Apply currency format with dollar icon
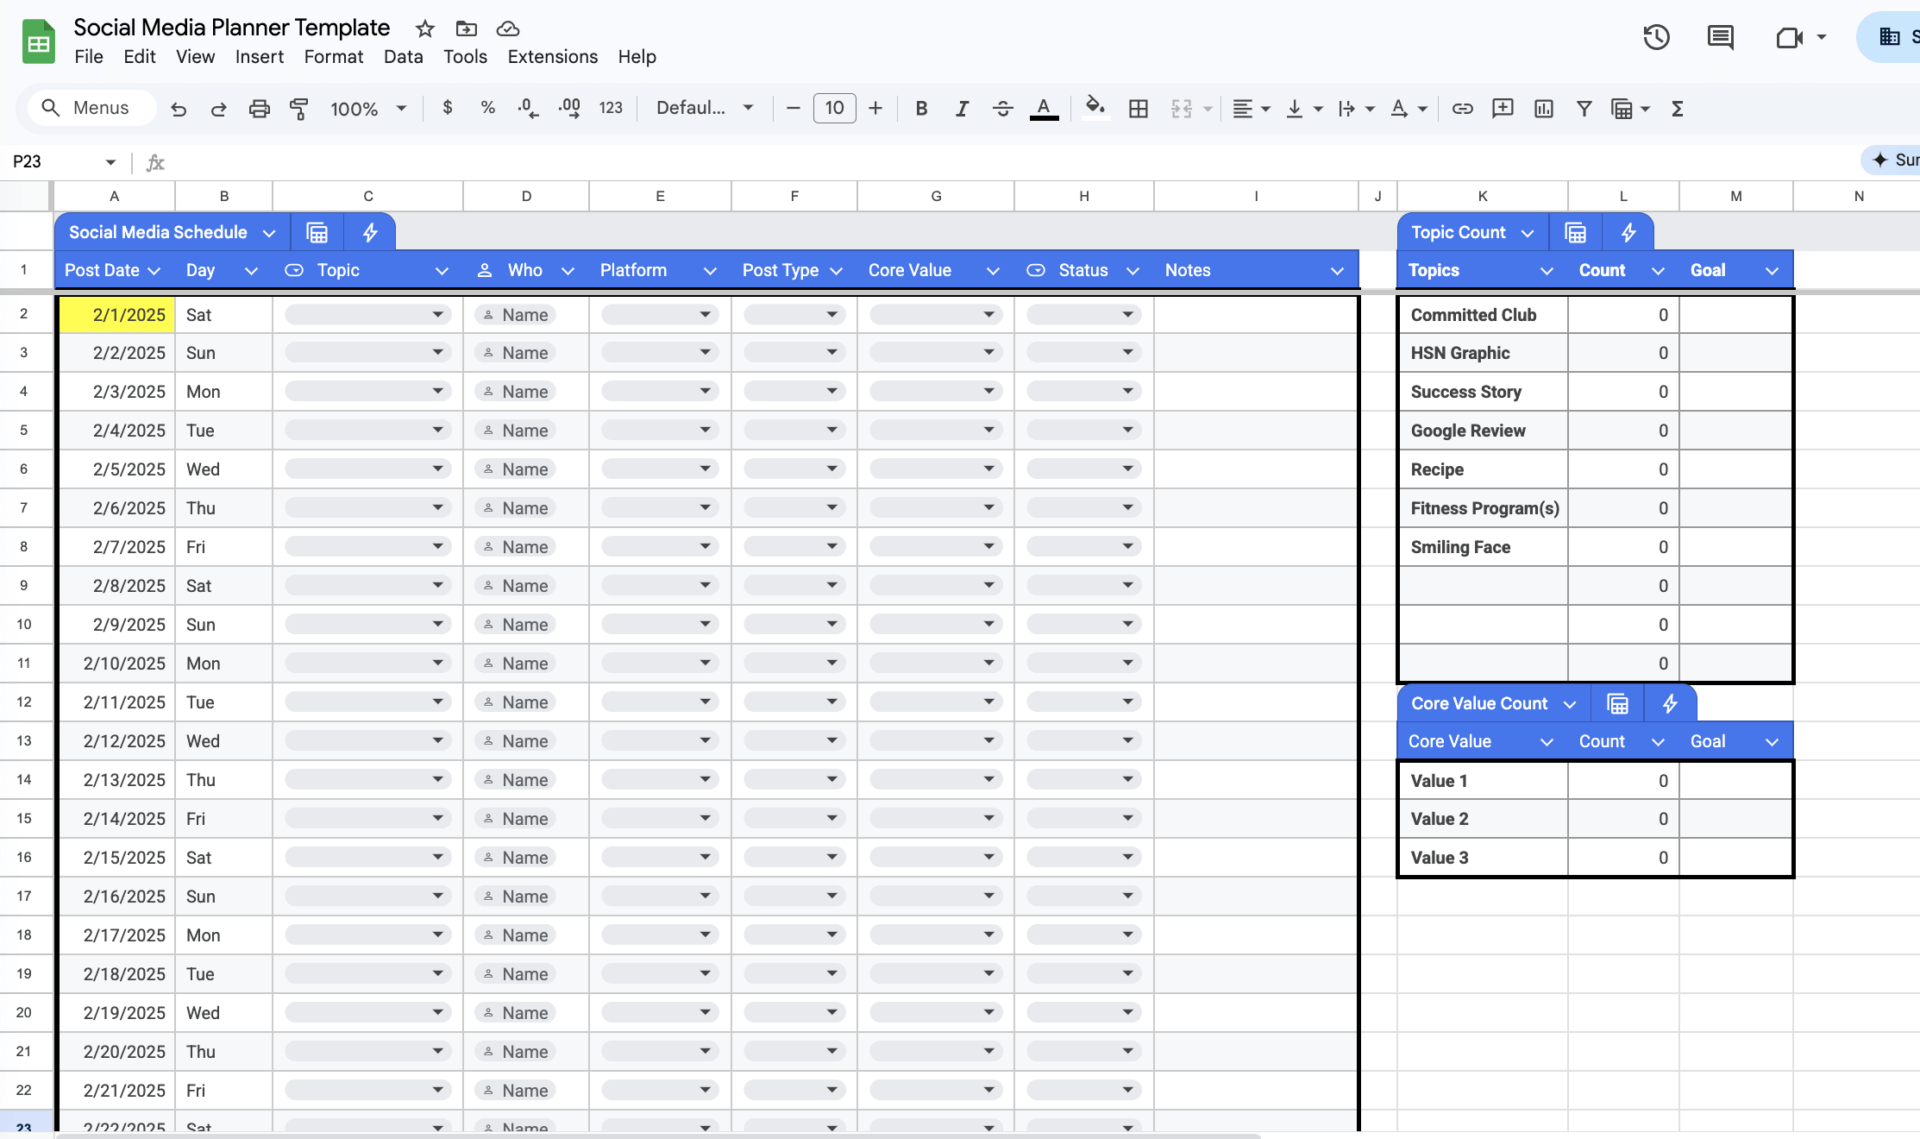The height and width of the screenshot is (1139, 1920). 447,107
